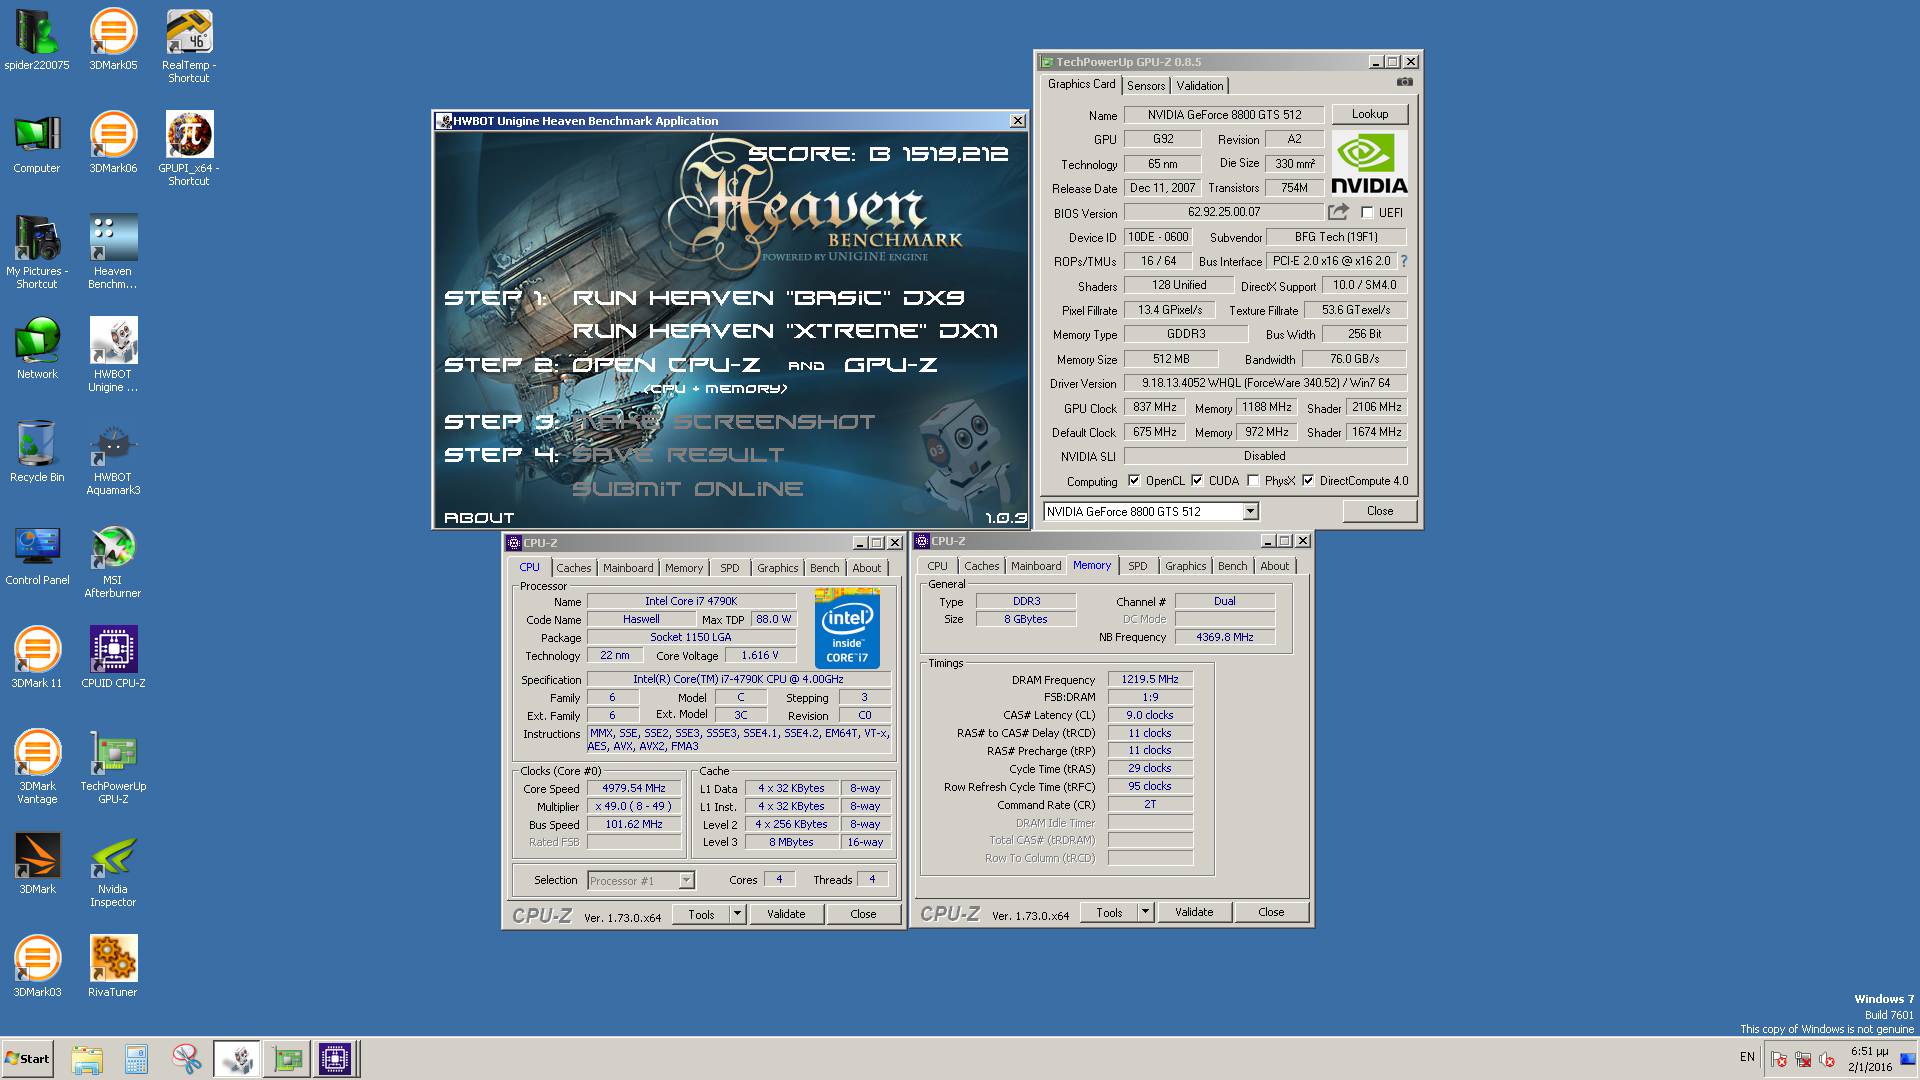Click Tools button in the left CPU-Z window
This screenshot has height=1080, width=1920.
point(701,914)
